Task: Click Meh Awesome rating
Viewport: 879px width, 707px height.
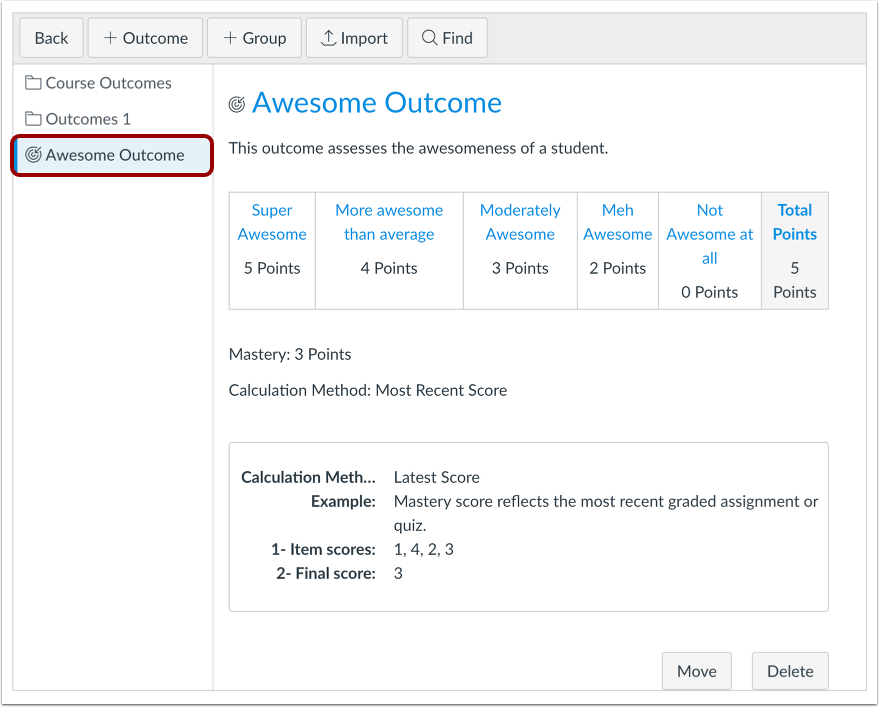Action: coord(618,251)
